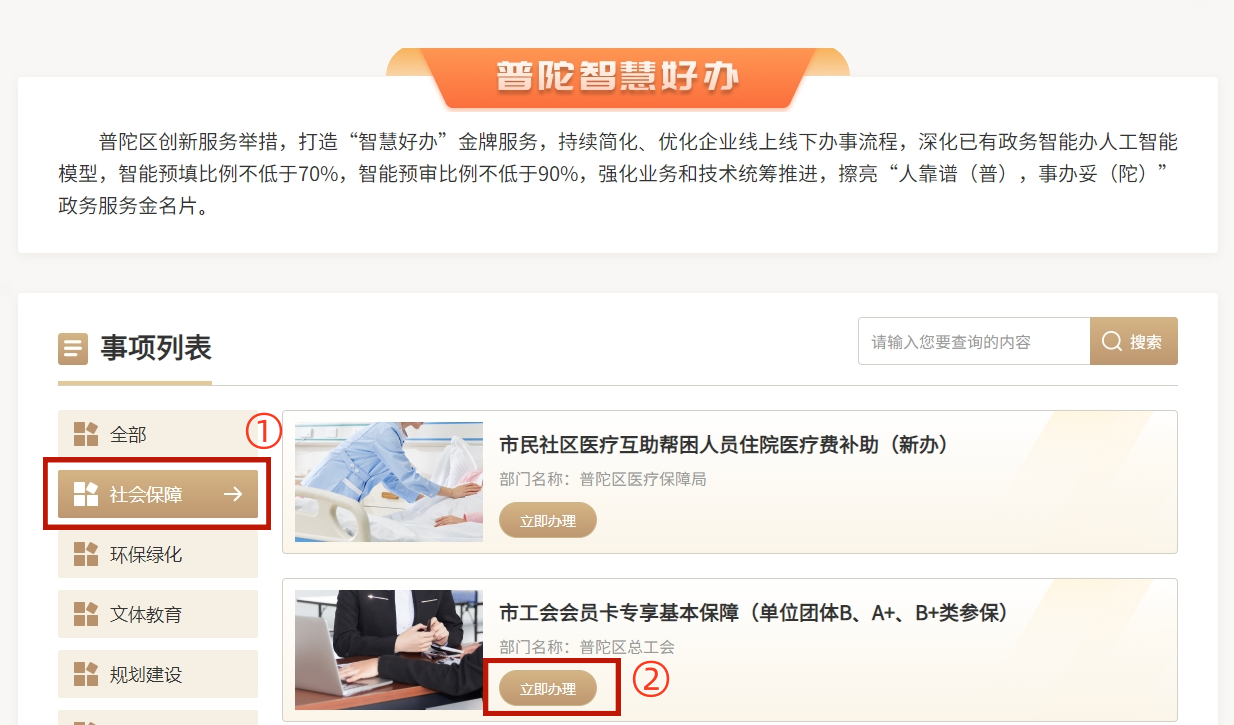Viewport: 1234px width, 725px height.
Task: Click the arrow on 社会保障 item
Action: [233, 494]
